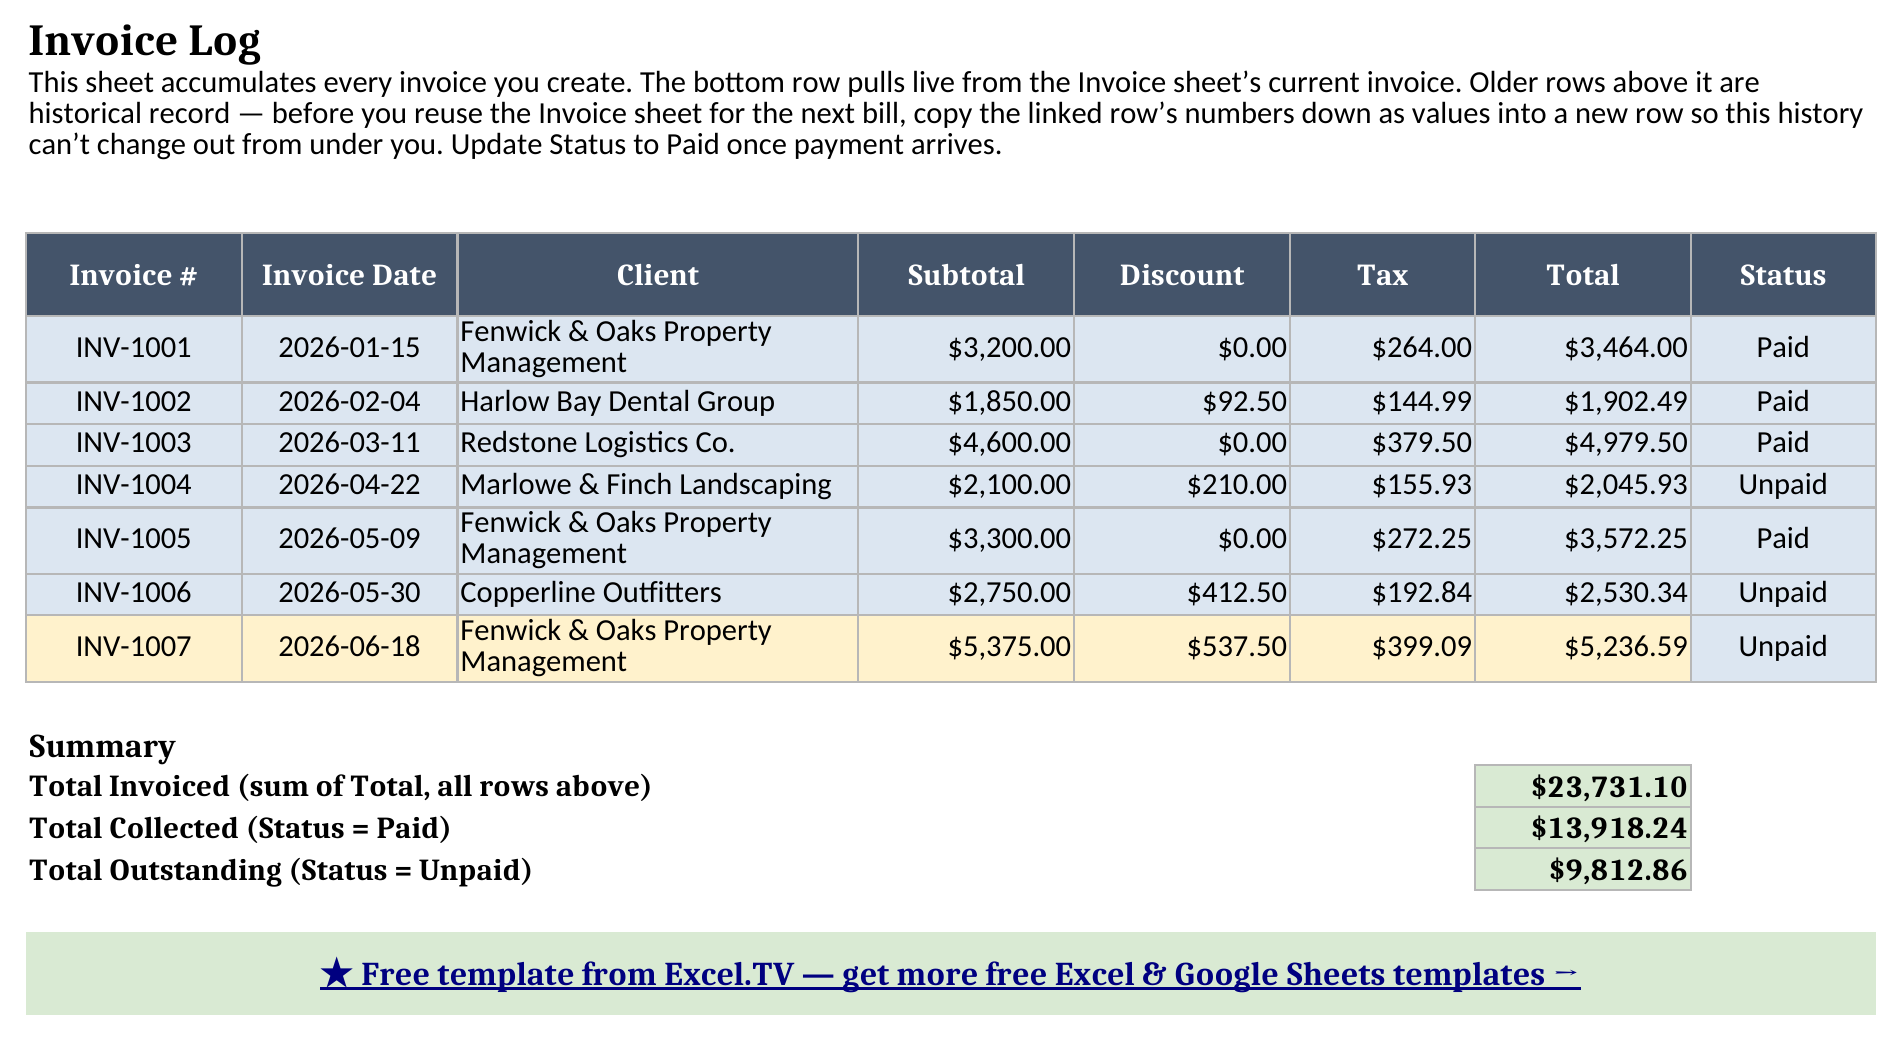This screenshot has height=1039, width=1901.
Task: Click the Invoice Log title
Action: pyautogui.click(x=145, y=41)
